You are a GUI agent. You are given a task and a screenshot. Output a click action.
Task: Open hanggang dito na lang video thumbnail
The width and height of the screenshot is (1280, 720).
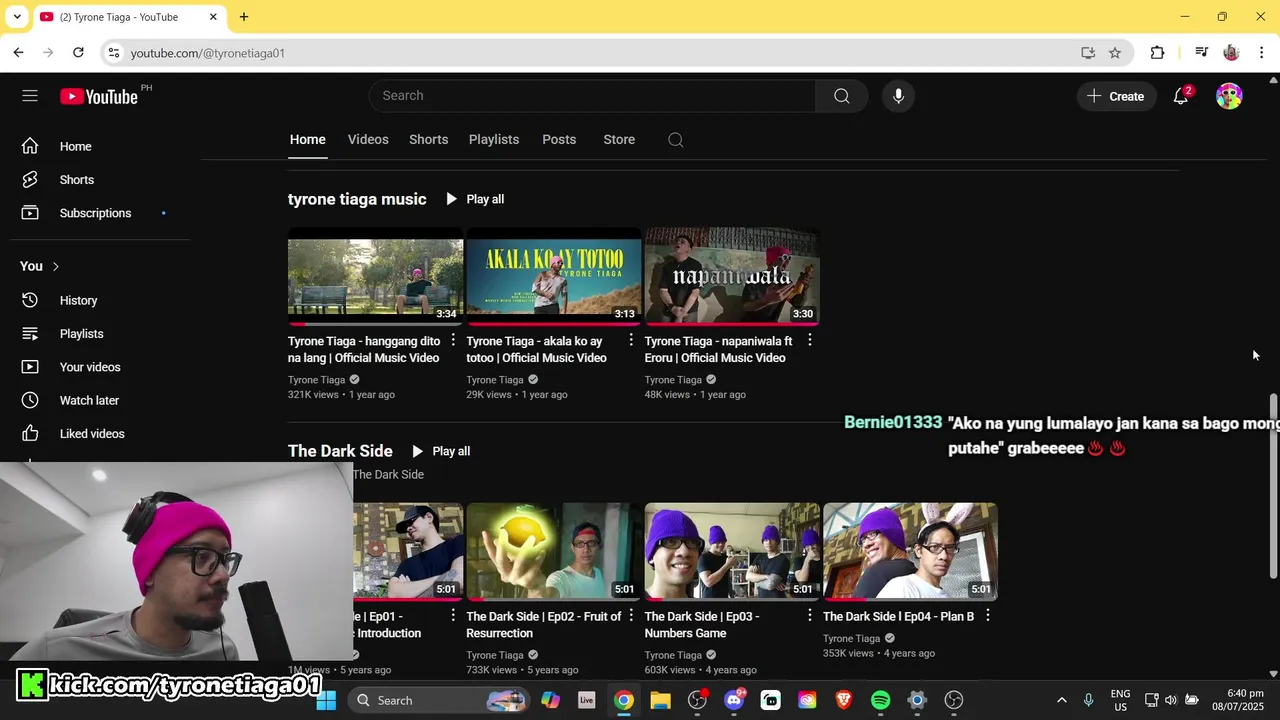point(375,275)
